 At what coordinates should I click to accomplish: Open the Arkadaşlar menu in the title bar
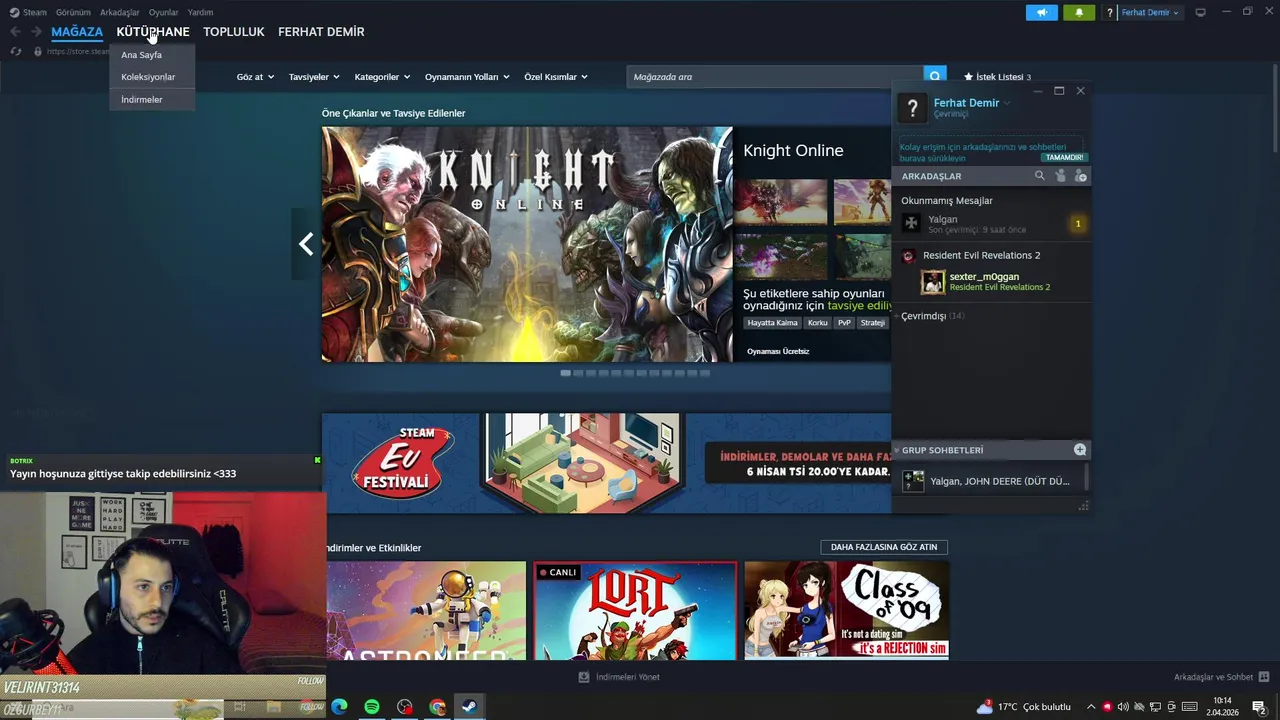point(120,12)
